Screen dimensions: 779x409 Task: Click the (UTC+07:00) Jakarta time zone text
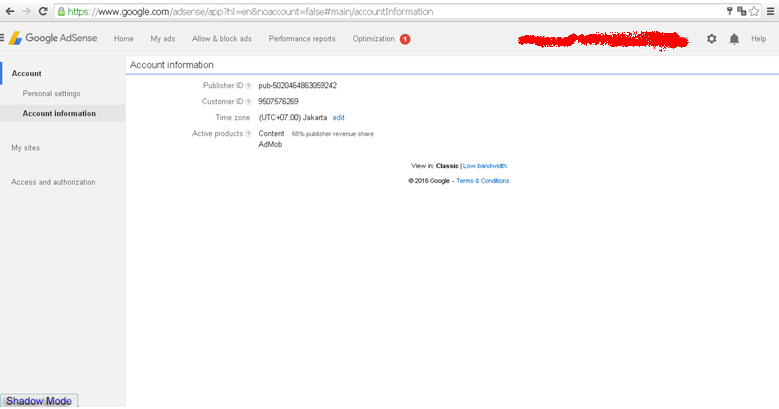coord(293,118)
